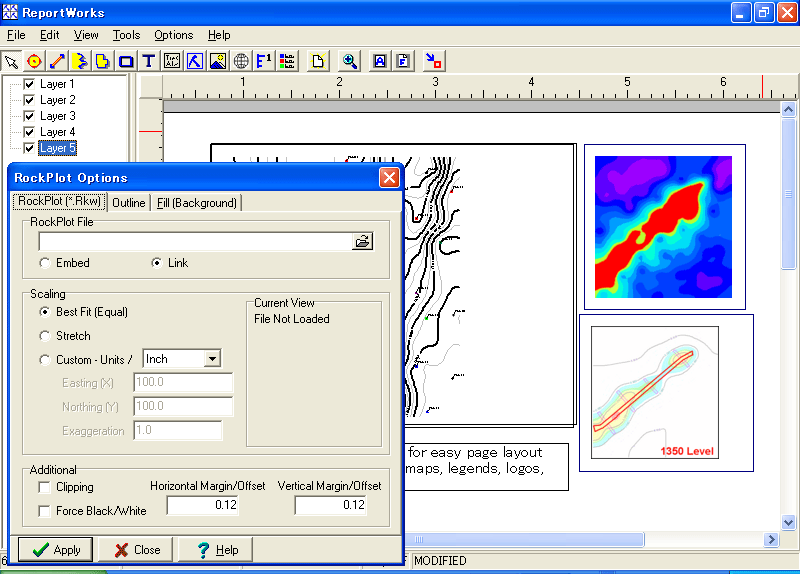
Task: Open the Help menu
Action: pyautogui.click(x=219, y=35)
